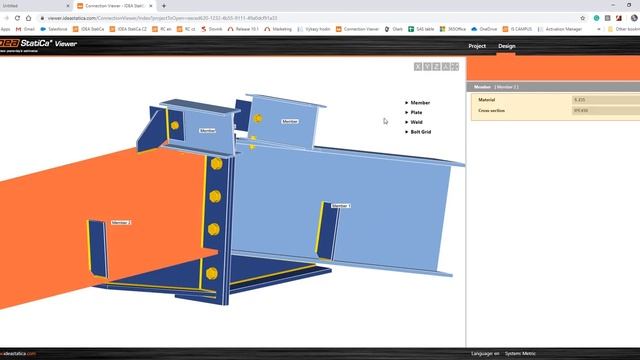Open the Marketing bookmark
640x360 pixels.
pyautogui.click(x=278, y=29)
